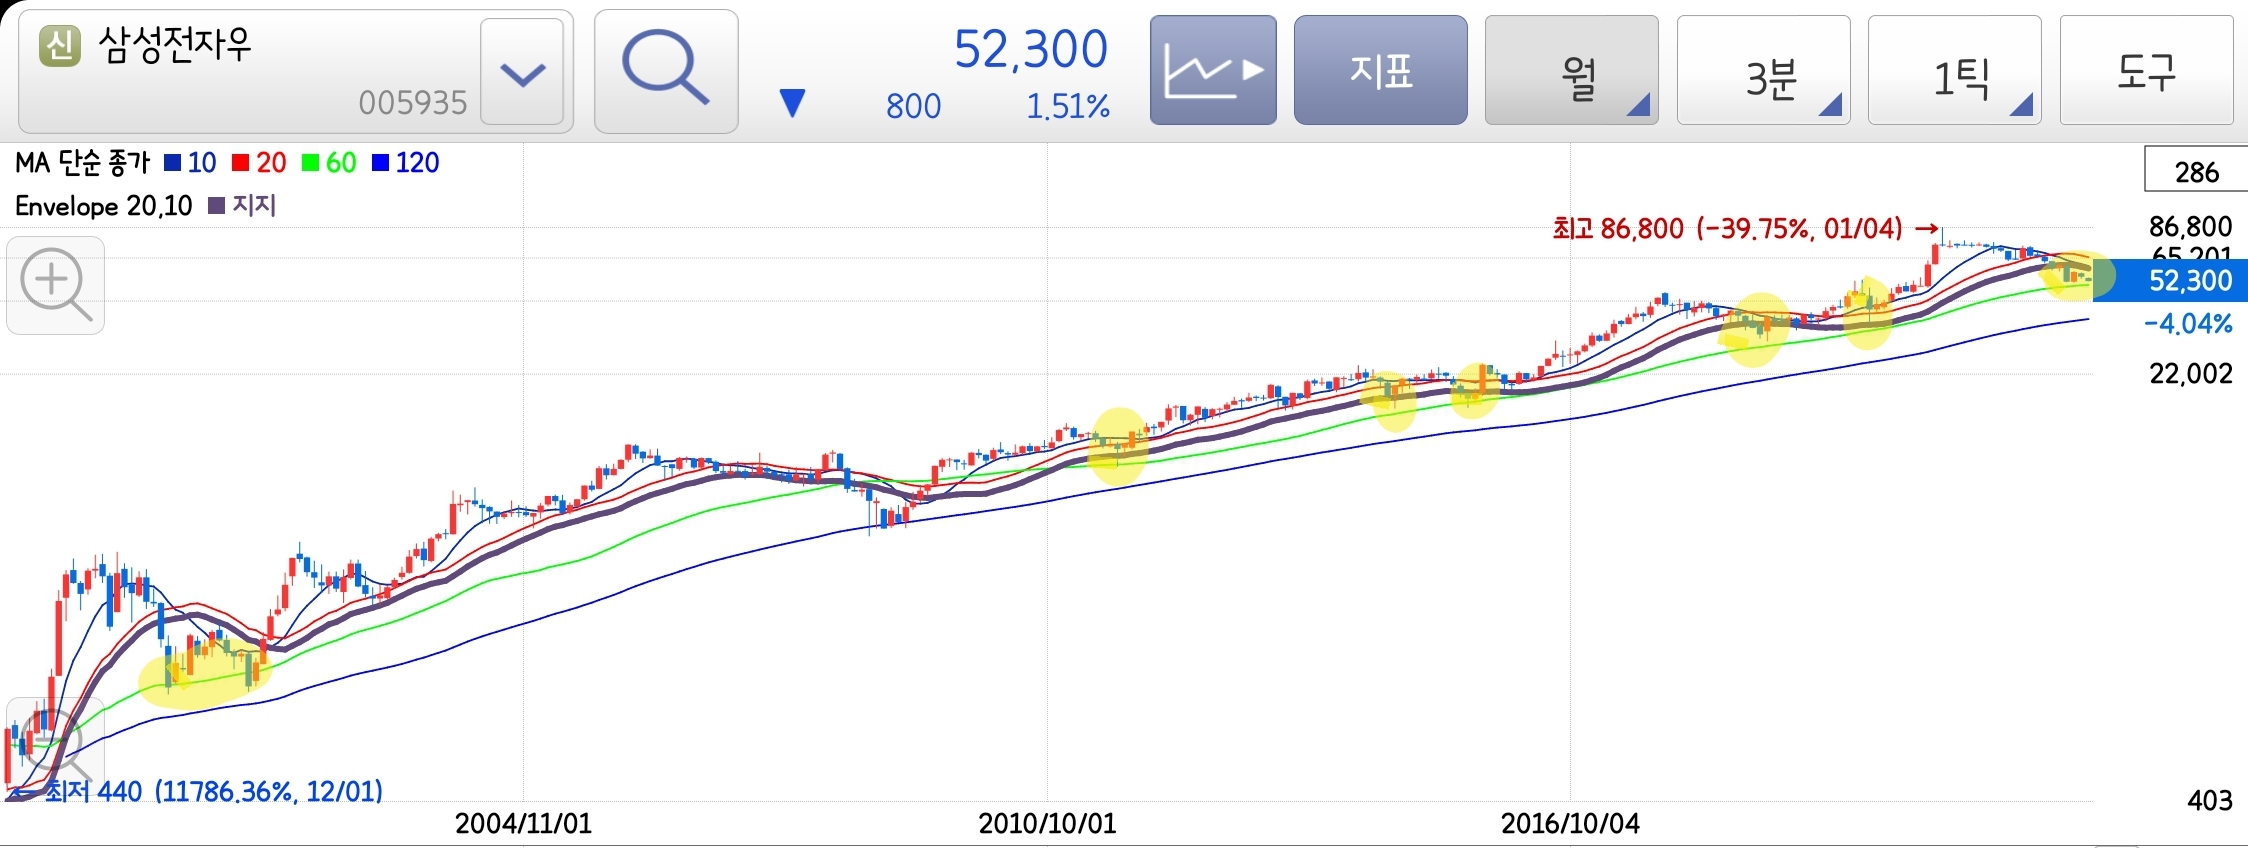Open the 3분 minute interval dropdown
Viewport: 2248px width, 848px height.
coord(1763,70)
